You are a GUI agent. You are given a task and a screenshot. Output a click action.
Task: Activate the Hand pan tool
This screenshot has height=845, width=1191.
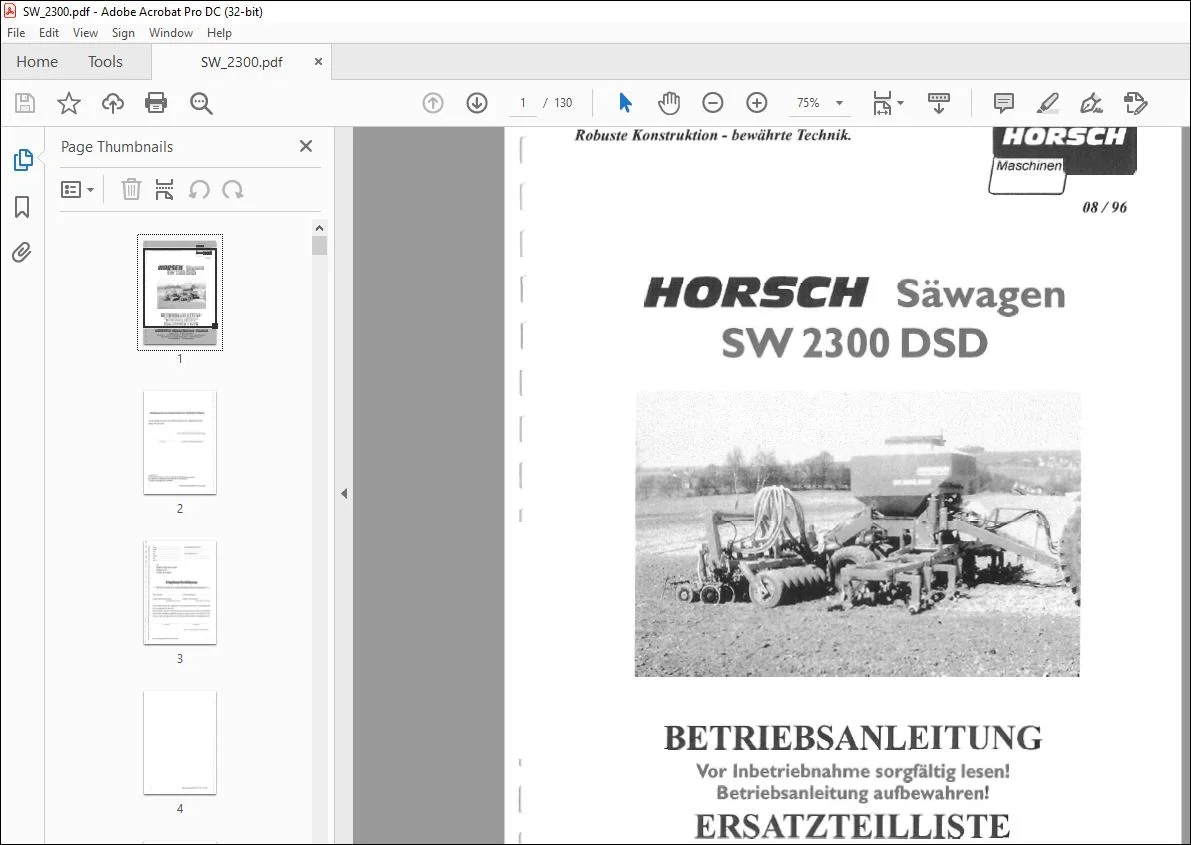point(669,103)
